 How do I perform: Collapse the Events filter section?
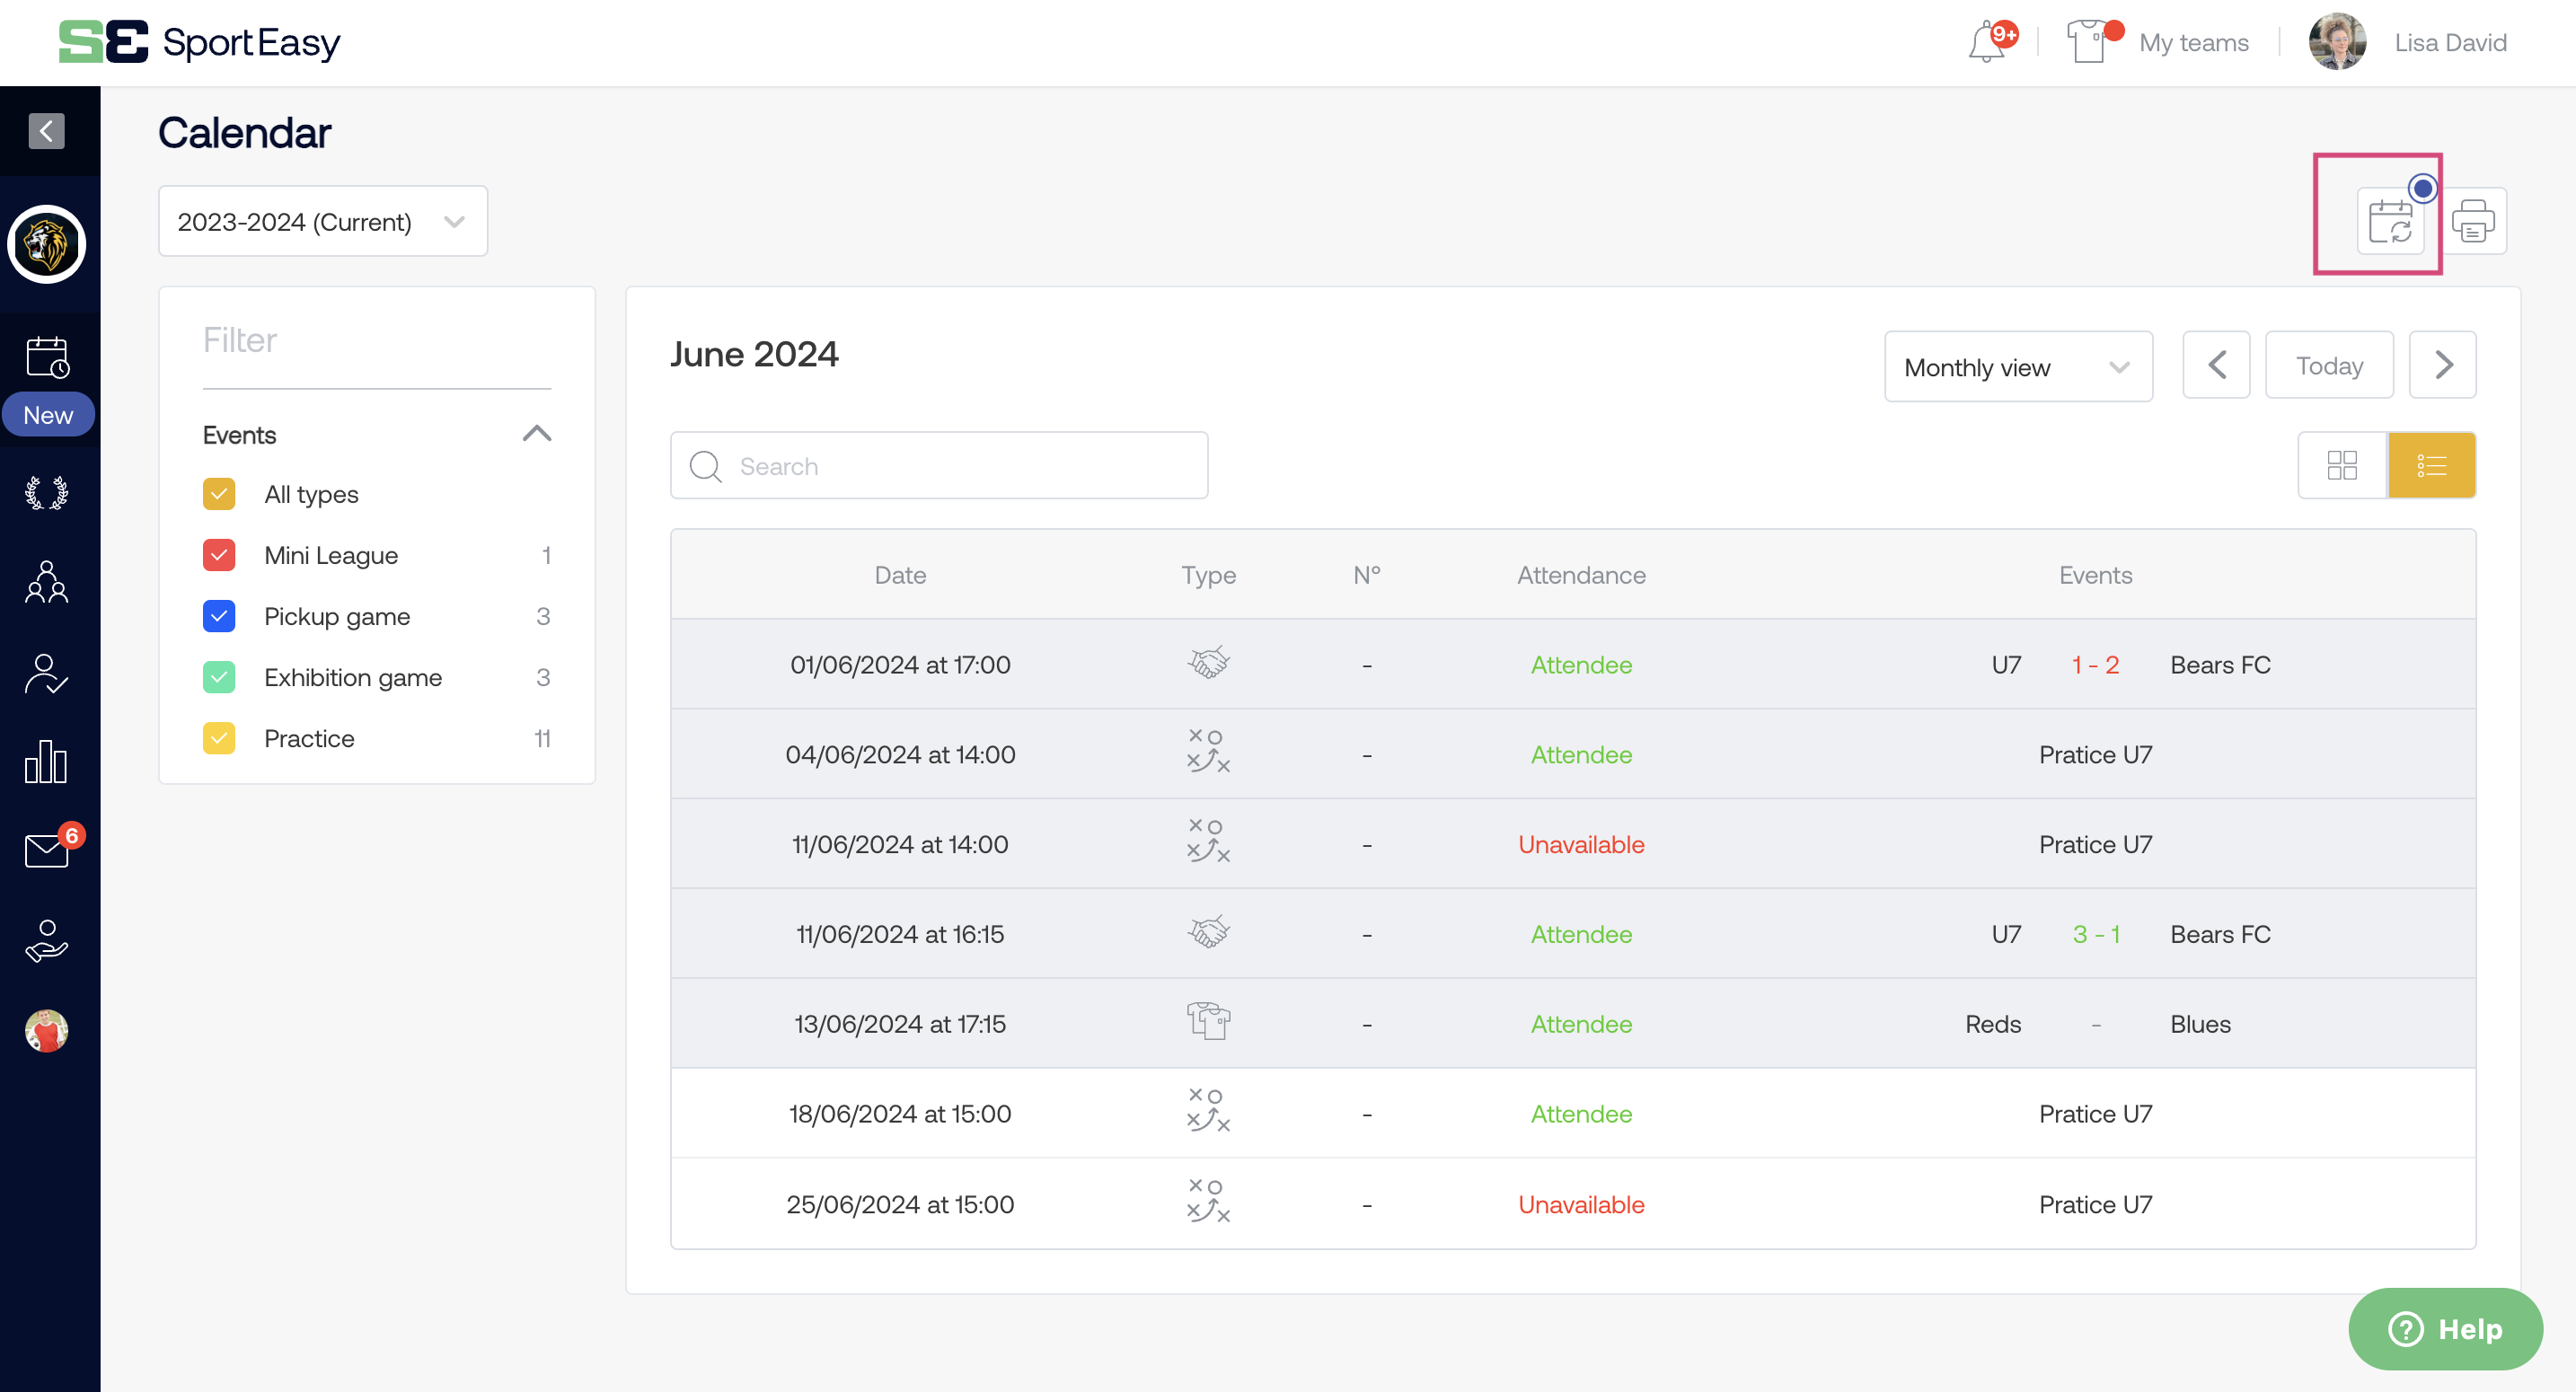537,434
